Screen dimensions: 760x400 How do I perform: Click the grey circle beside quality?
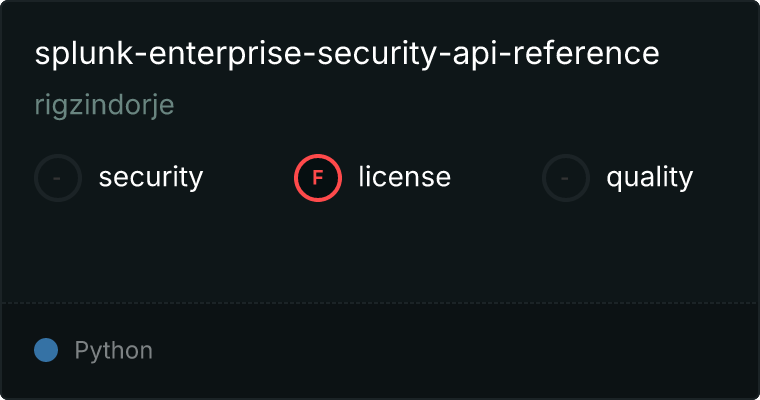pos(566,178)
